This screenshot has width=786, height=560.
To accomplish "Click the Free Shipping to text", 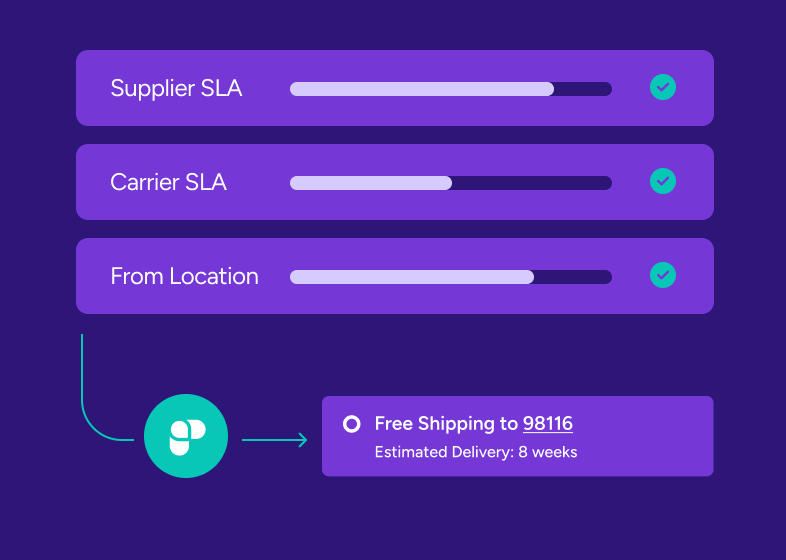I will tap(446, 424).
